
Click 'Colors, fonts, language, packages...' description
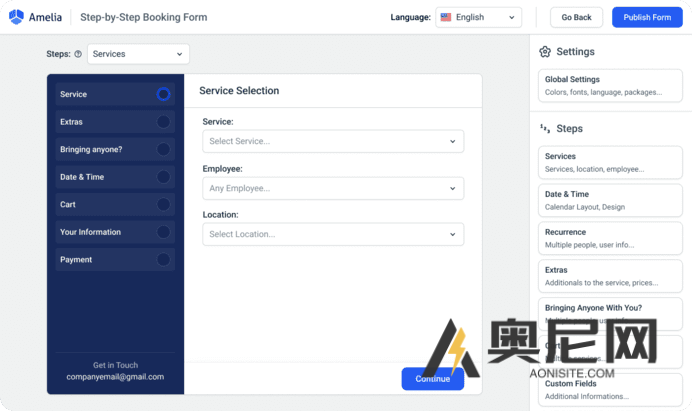pyautogui.click(x=603, y=92)
